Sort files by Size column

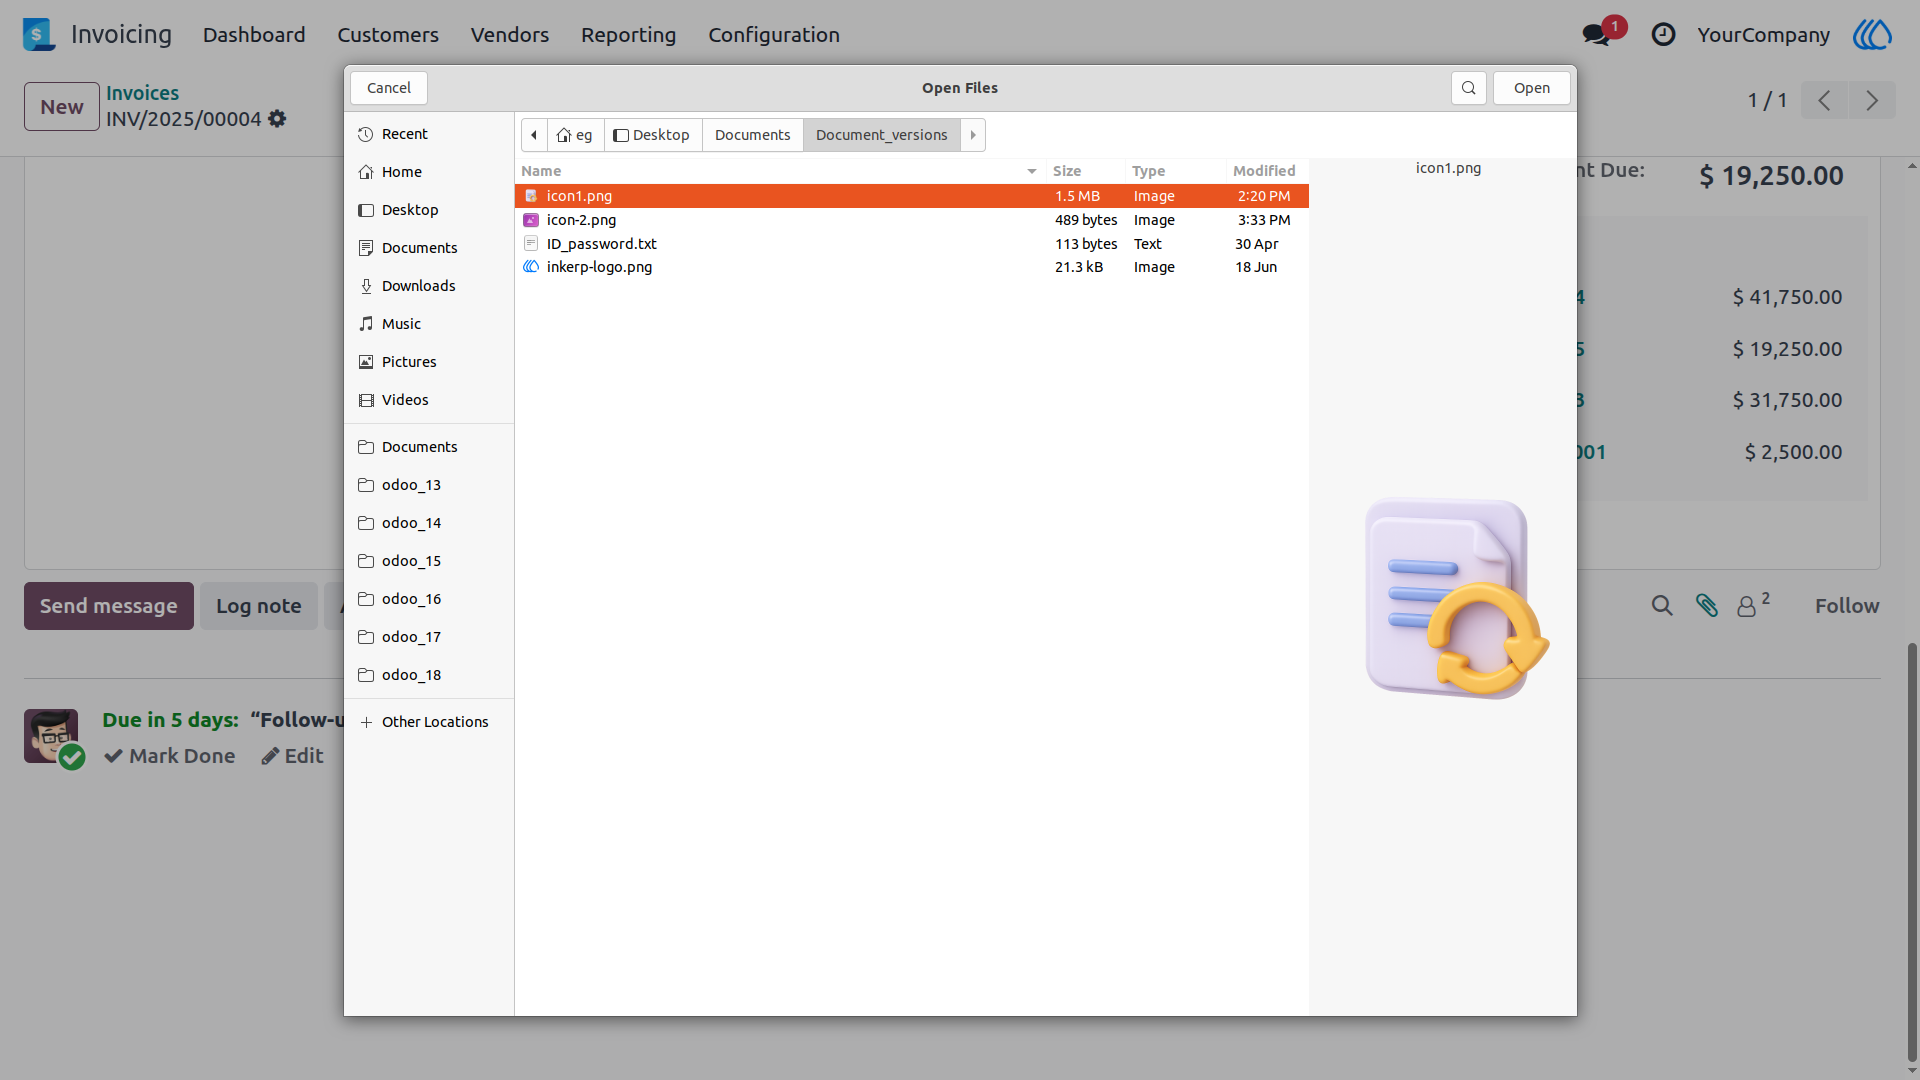(1086, 171)
